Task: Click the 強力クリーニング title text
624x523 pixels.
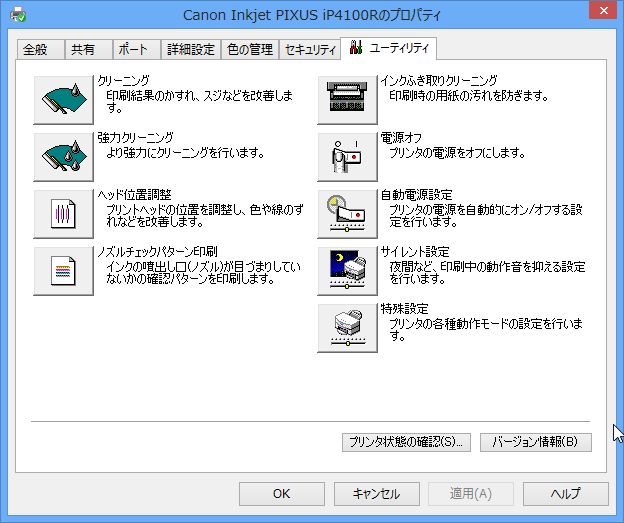Action: click(x=135, y=138)
